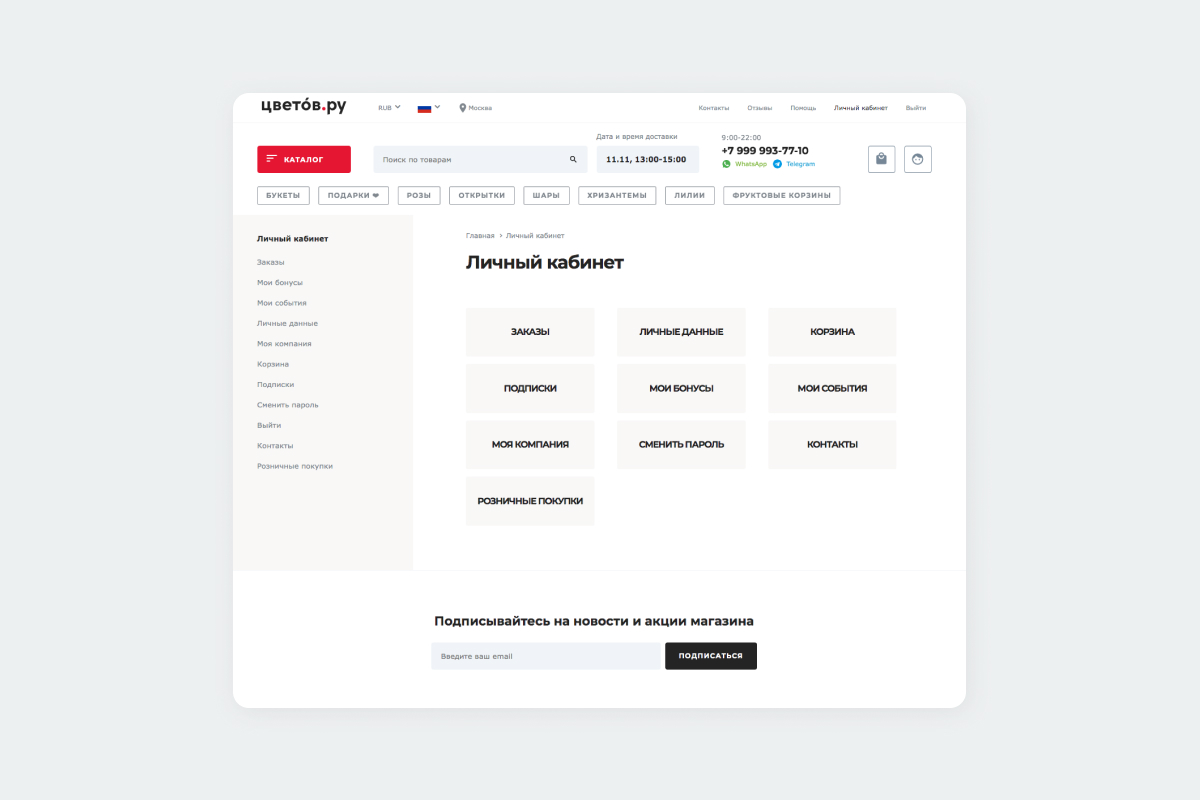Click Выйти in the sidebar
The width and height of the screenshot is (1200, 800).
click(x=269, y=425)
